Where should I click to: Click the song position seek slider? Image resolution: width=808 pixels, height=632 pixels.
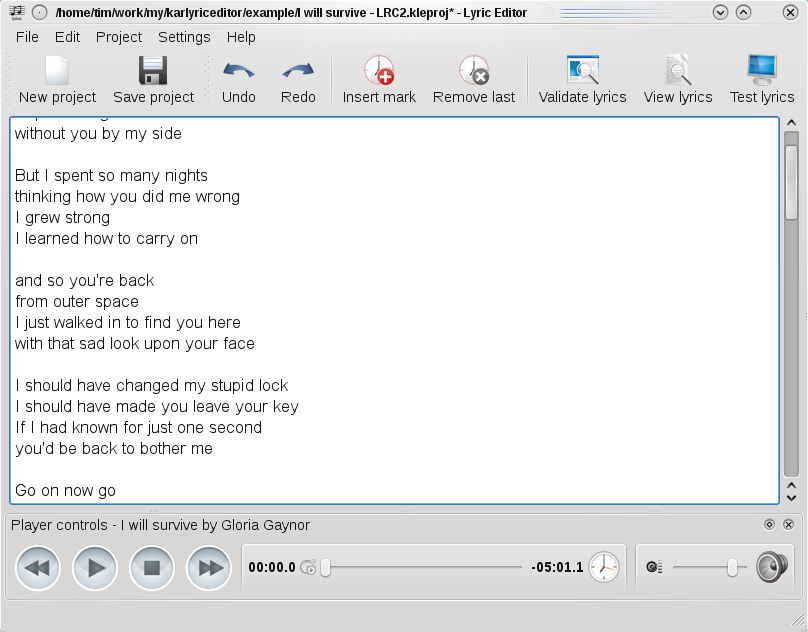pyautogui.click(x=422, y=568)
